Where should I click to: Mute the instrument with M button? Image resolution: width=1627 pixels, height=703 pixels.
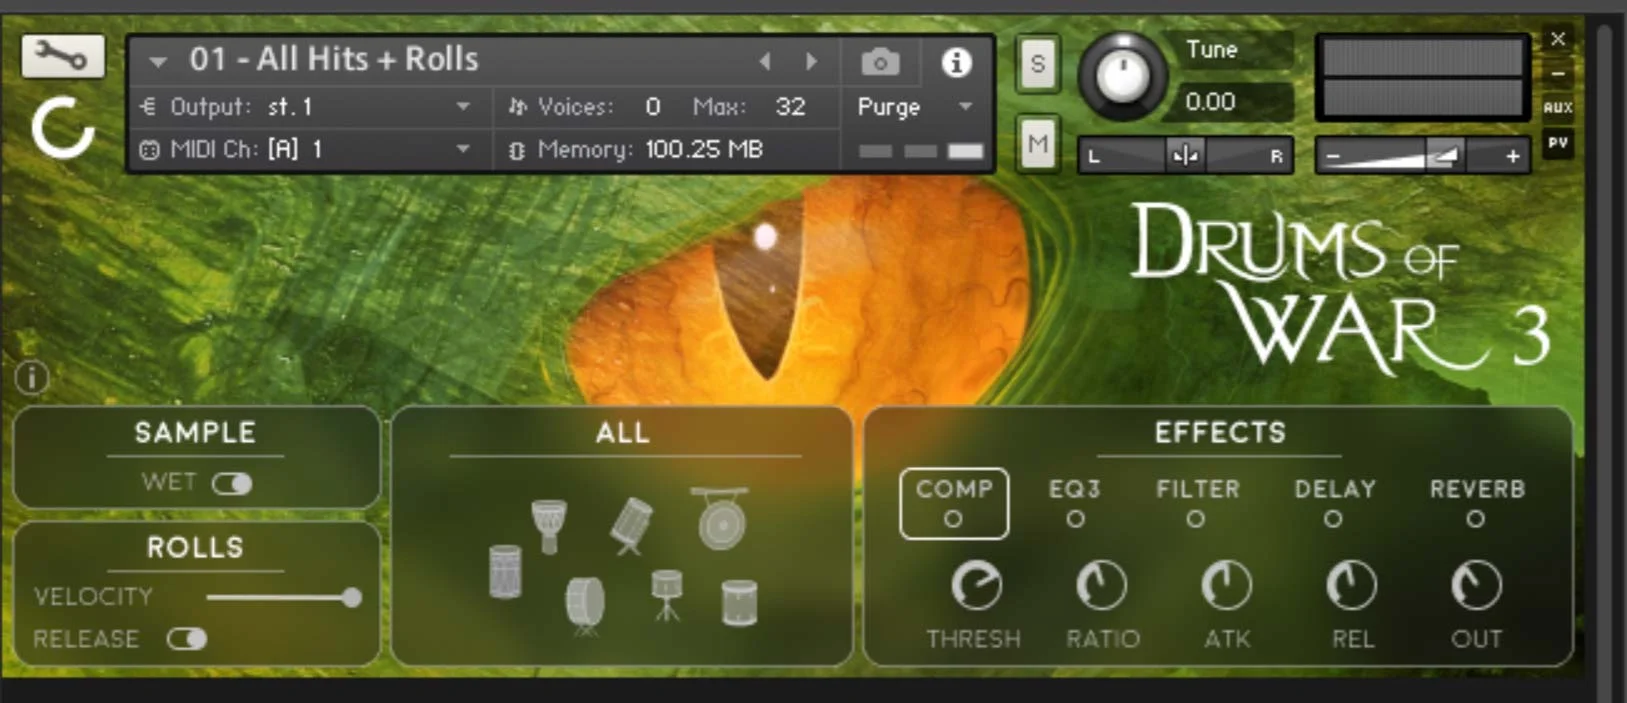(1038, 144)
